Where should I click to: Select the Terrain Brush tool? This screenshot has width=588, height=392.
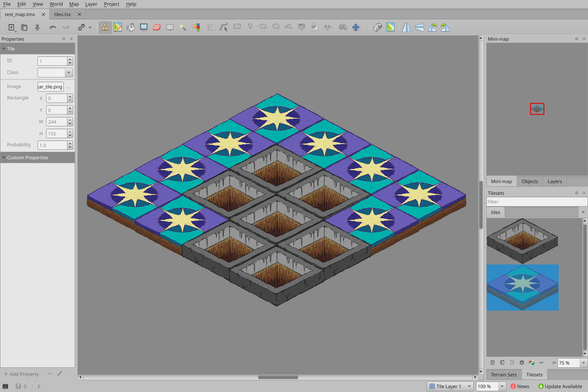coord(118,27)
